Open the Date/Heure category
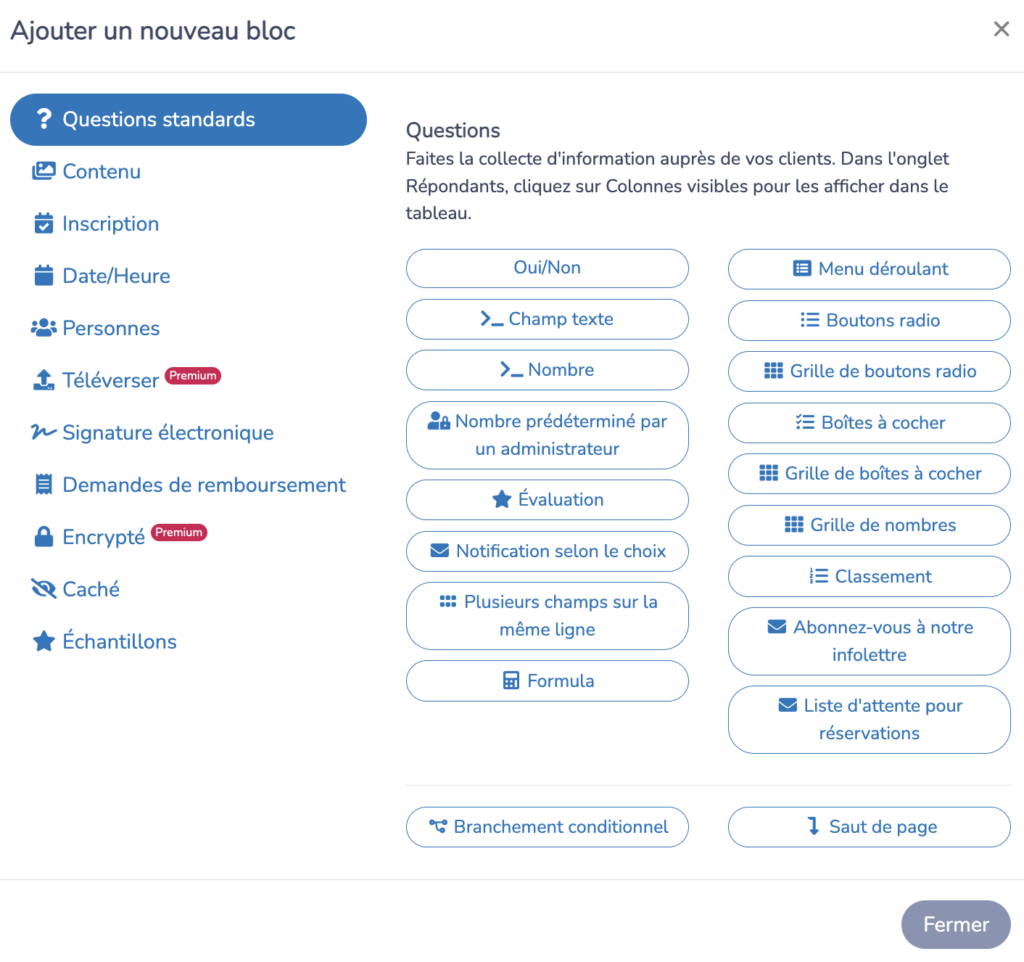The height and width of the screenshot is (962, 1024). 115,276
